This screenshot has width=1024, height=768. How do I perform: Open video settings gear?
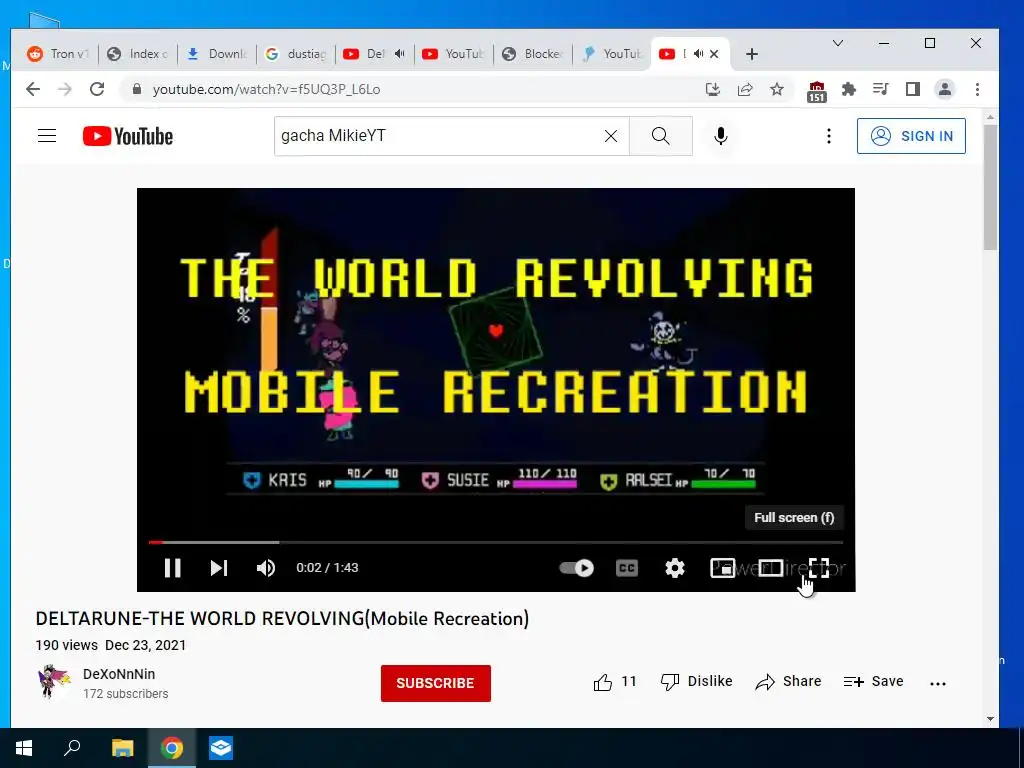pos(675,568)
